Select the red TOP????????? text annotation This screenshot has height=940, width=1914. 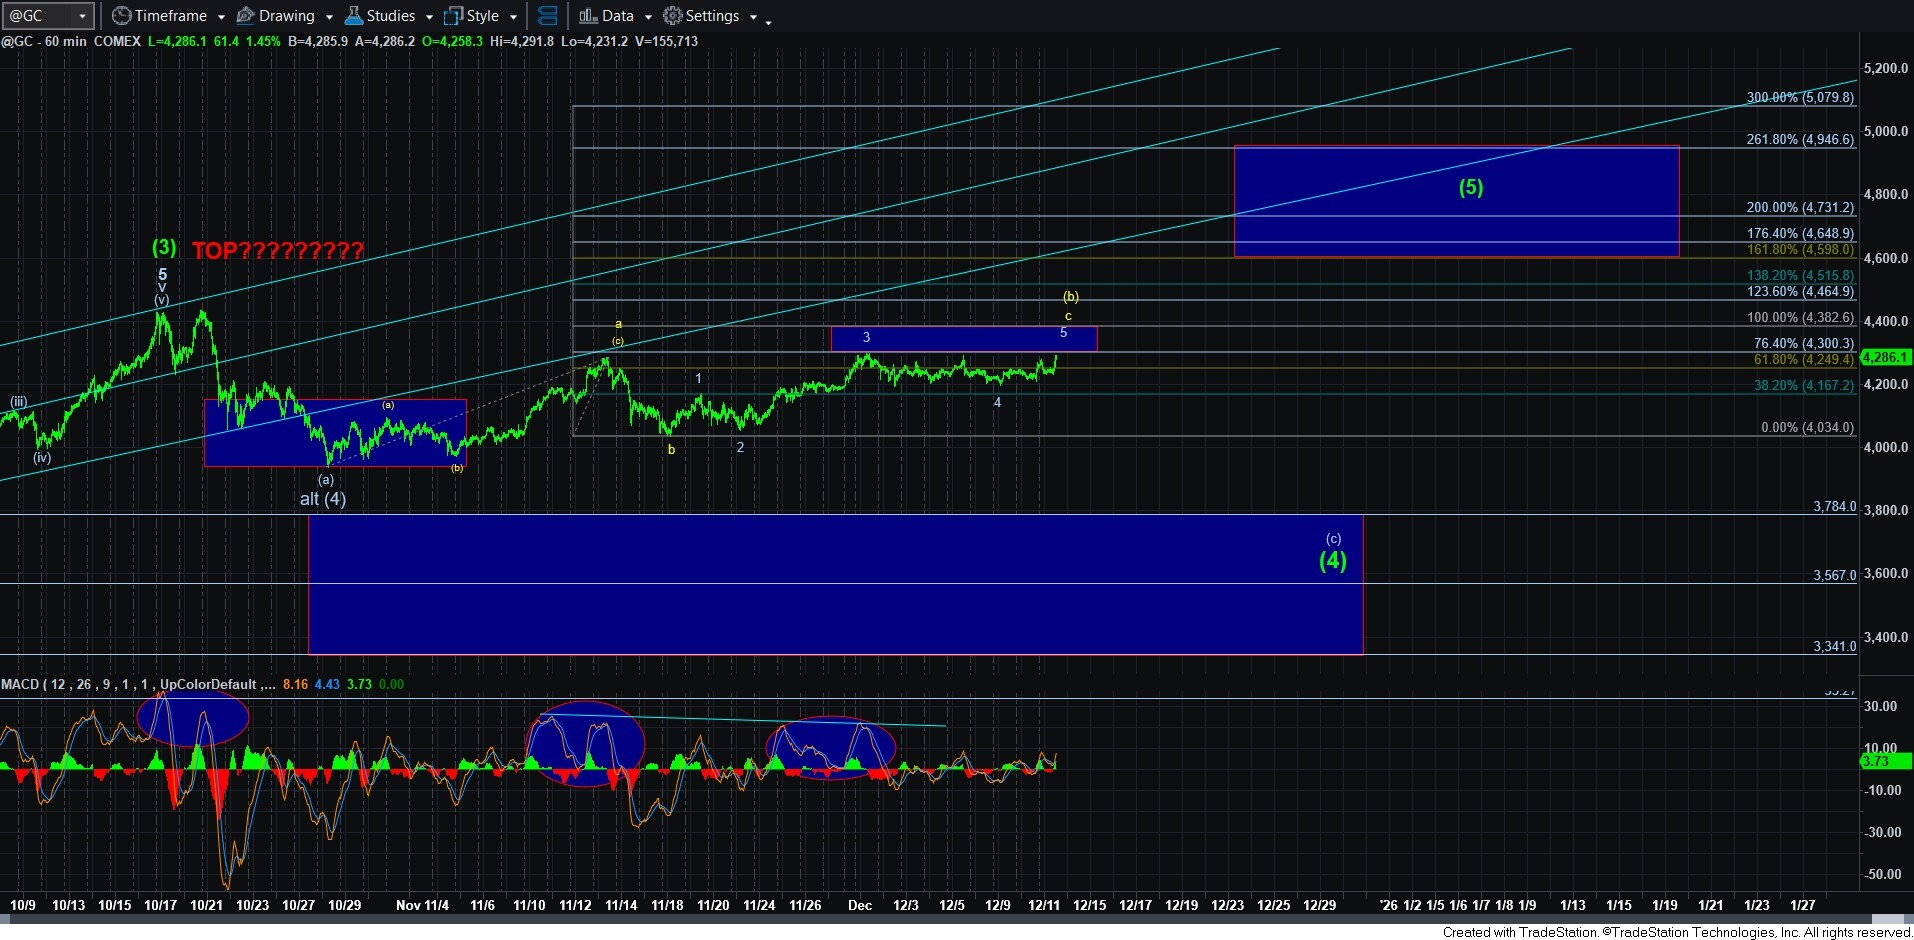pos(277,251)
